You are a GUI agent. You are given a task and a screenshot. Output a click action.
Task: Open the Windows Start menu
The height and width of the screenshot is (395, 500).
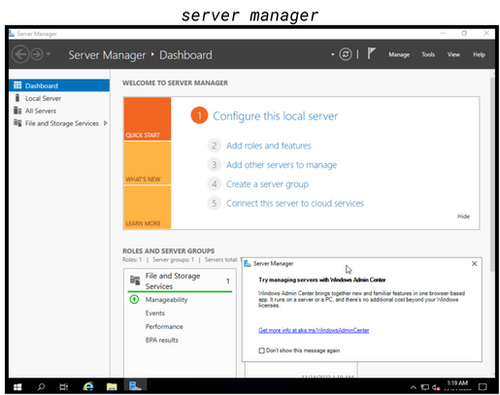(x=17, y=387)
